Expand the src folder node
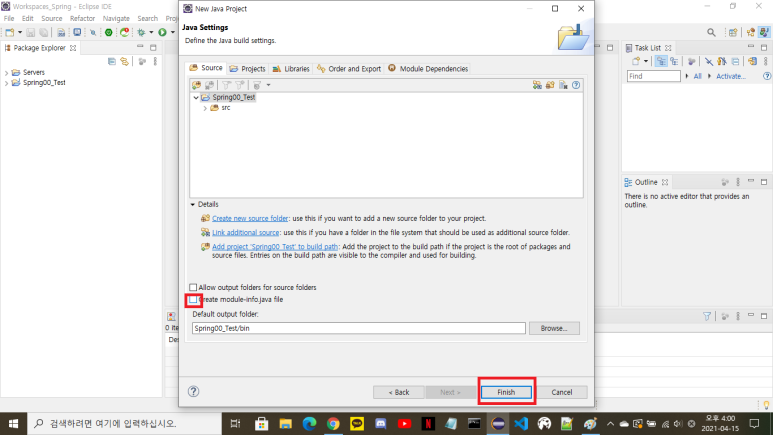Image resolution: width=773 pixels, height=435 pixels. coord(205,108)
